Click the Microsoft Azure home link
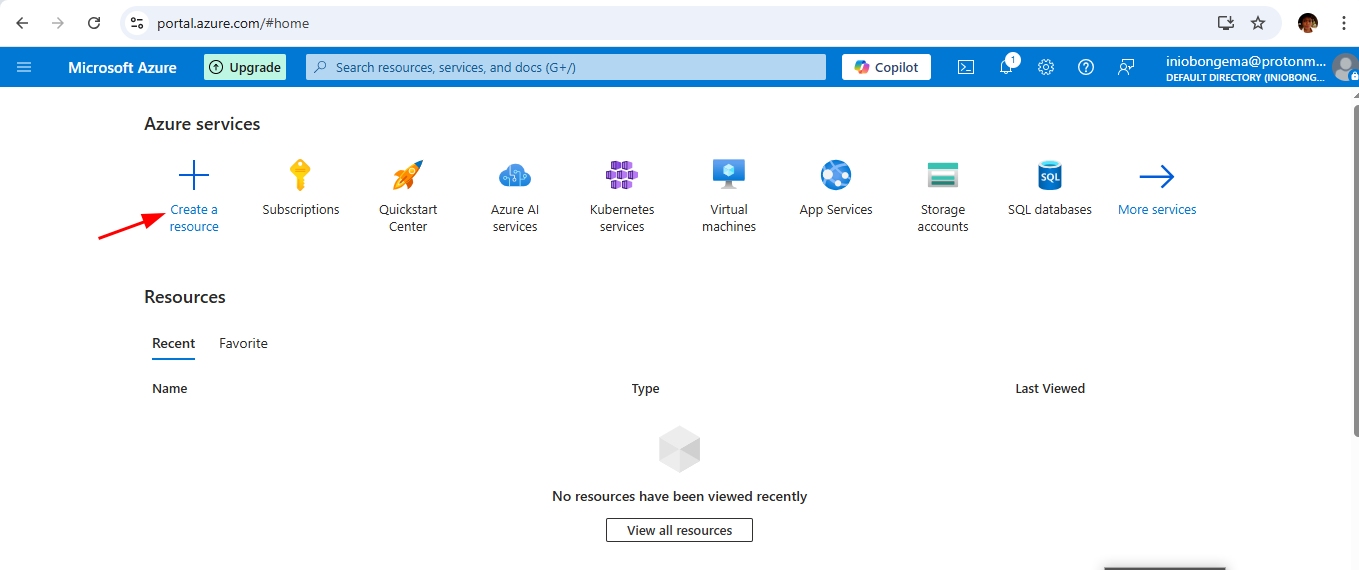The image size is (1359, 570). click(122, 67)
